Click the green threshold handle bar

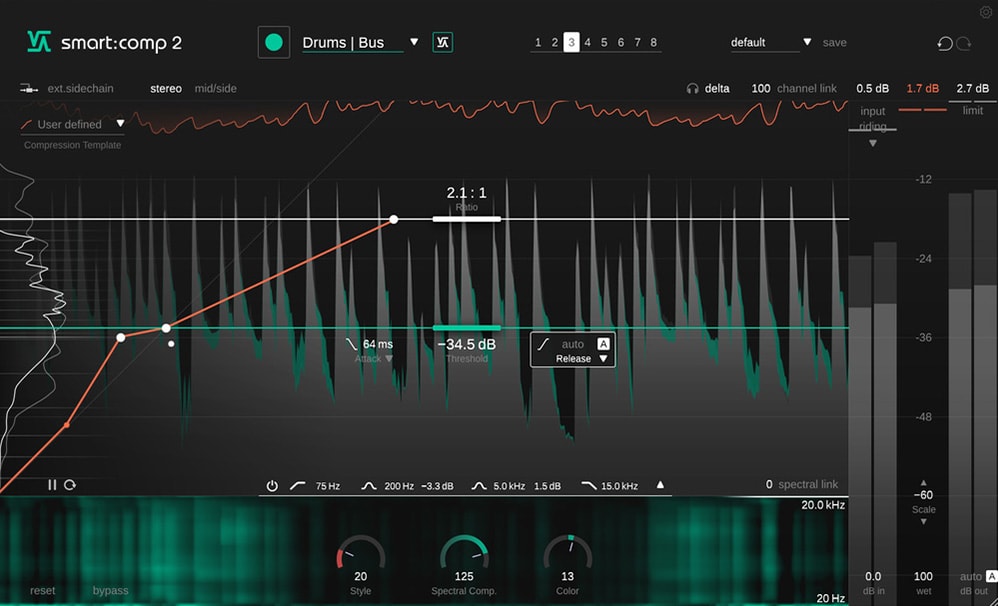pos(467,328)
